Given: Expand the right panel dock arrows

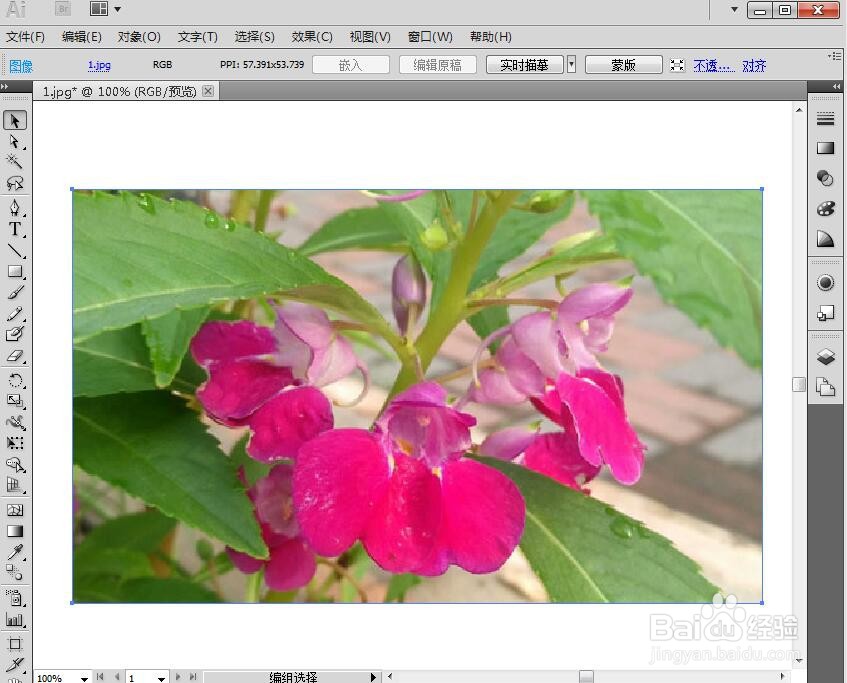Looking at the screenshot, I should [837, 86].
